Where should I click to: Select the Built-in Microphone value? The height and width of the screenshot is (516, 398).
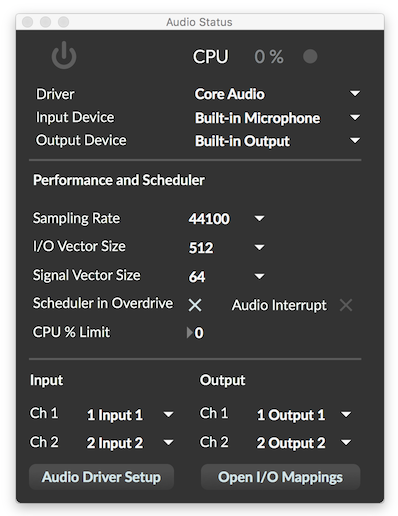point(257,118)
